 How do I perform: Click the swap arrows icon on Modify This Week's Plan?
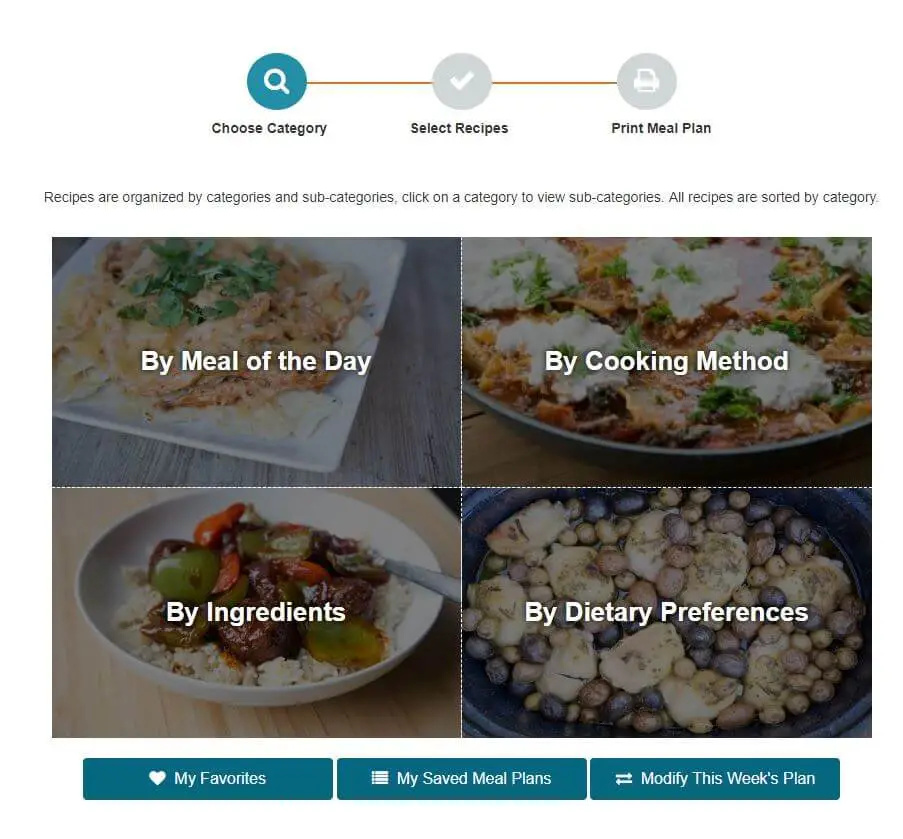624,779
